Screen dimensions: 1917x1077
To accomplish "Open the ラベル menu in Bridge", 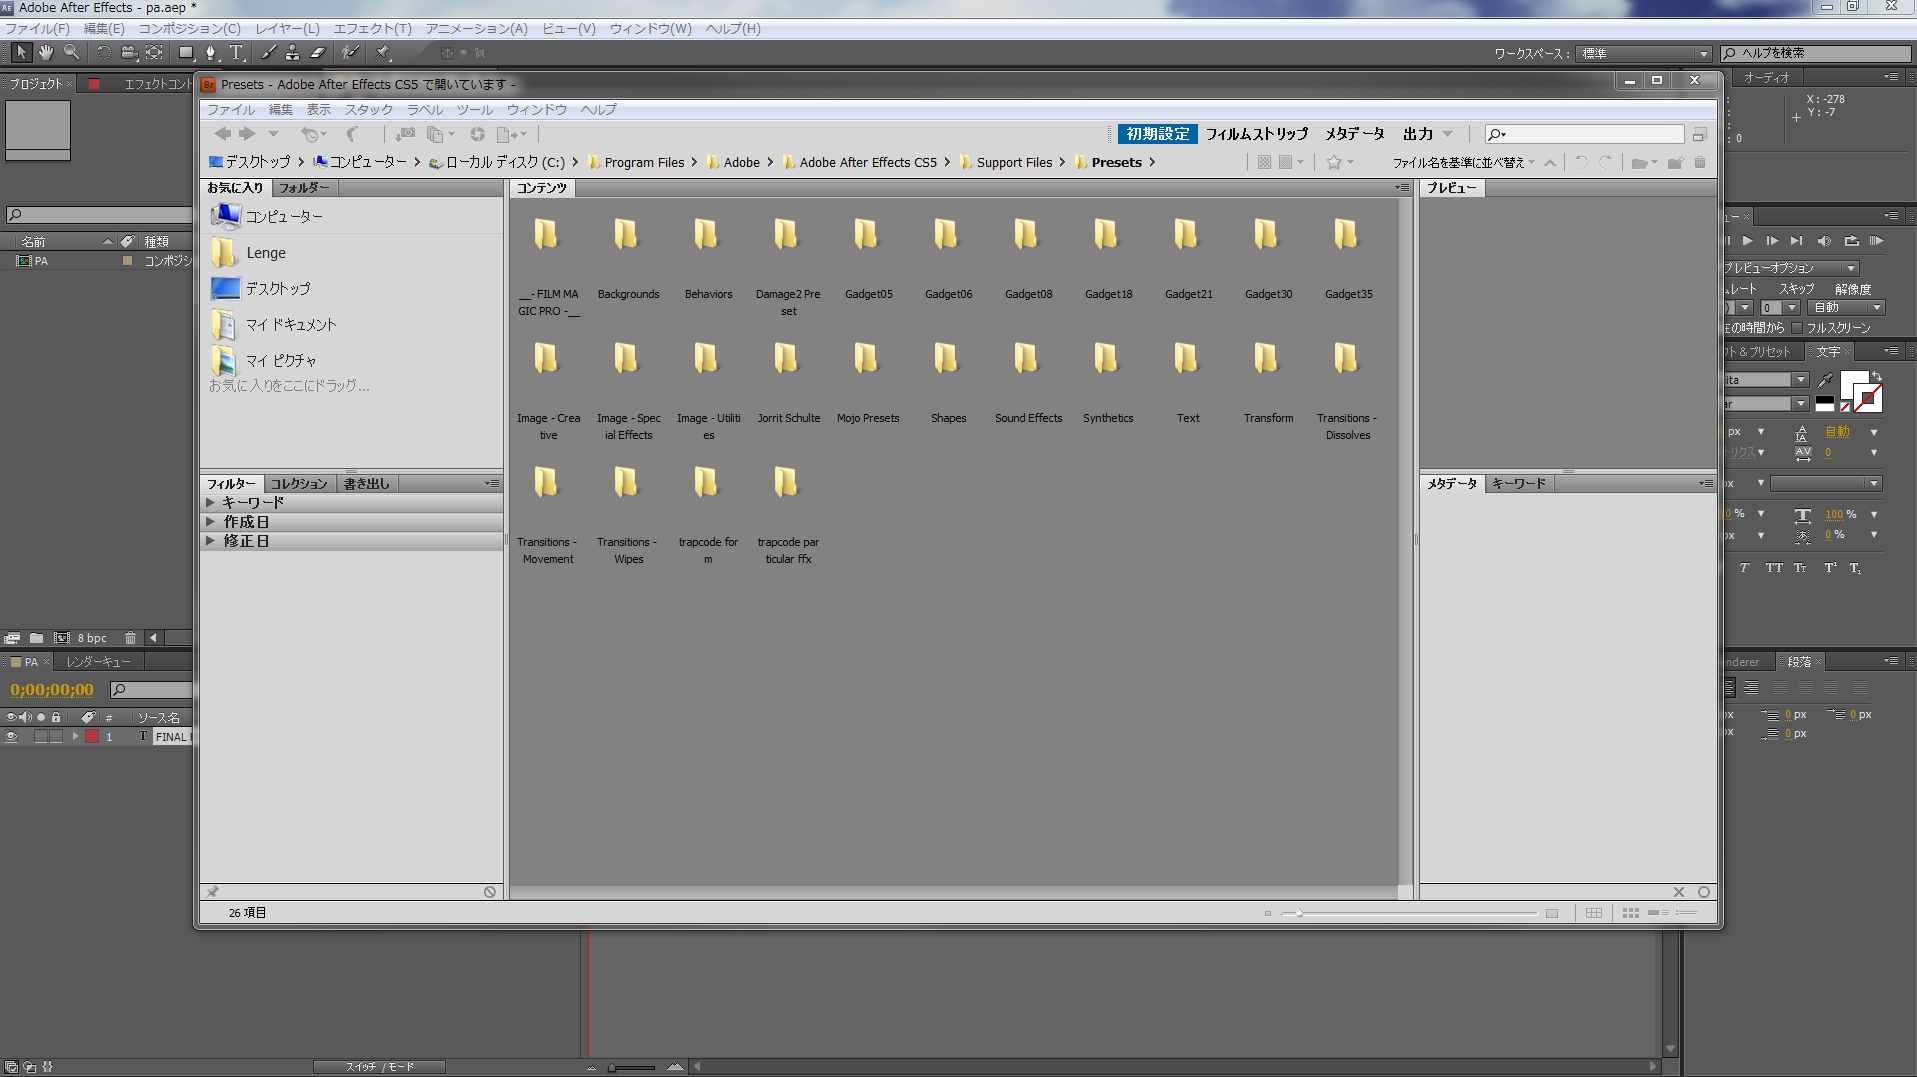I will click(425, 109).
